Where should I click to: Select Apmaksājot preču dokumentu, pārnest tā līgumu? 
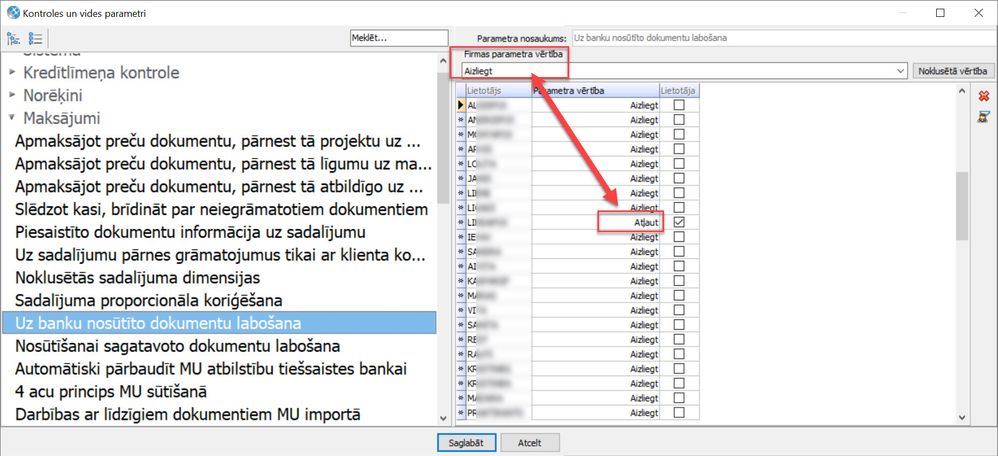pyautogui.click(x=223, y=164)
